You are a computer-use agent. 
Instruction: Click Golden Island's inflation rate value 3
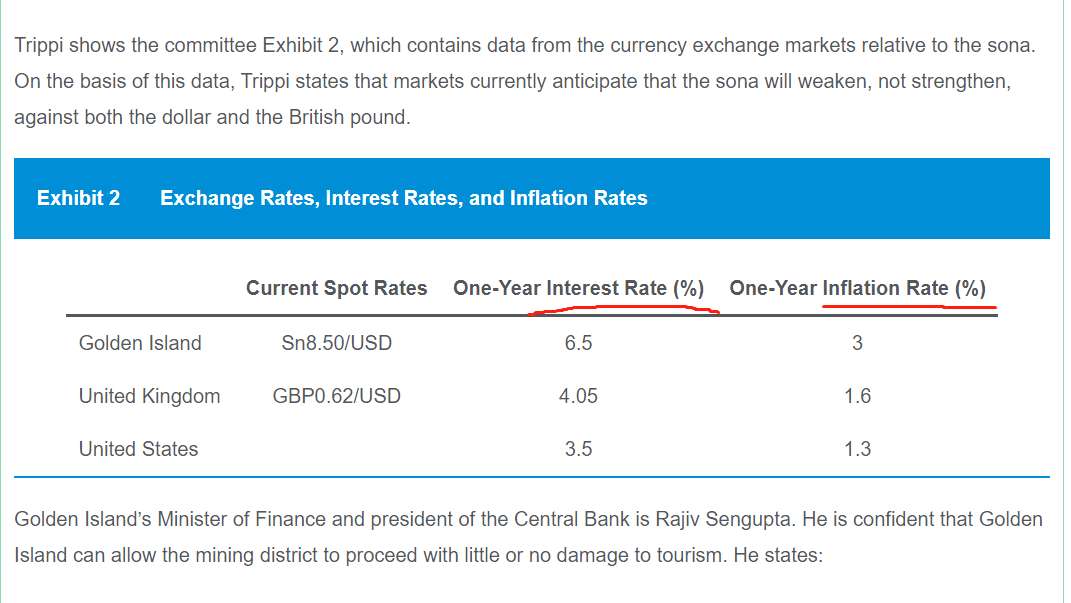coord(858,343)
